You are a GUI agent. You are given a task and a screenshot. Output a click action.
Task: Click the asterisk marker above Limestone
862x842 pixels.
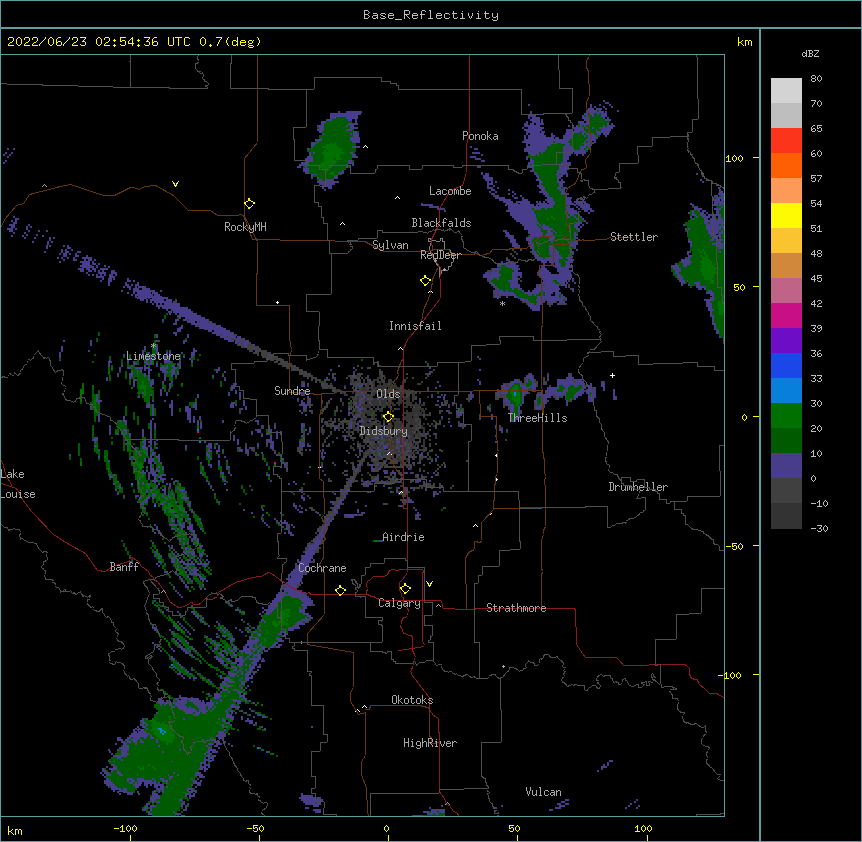(x=153, y=346)
